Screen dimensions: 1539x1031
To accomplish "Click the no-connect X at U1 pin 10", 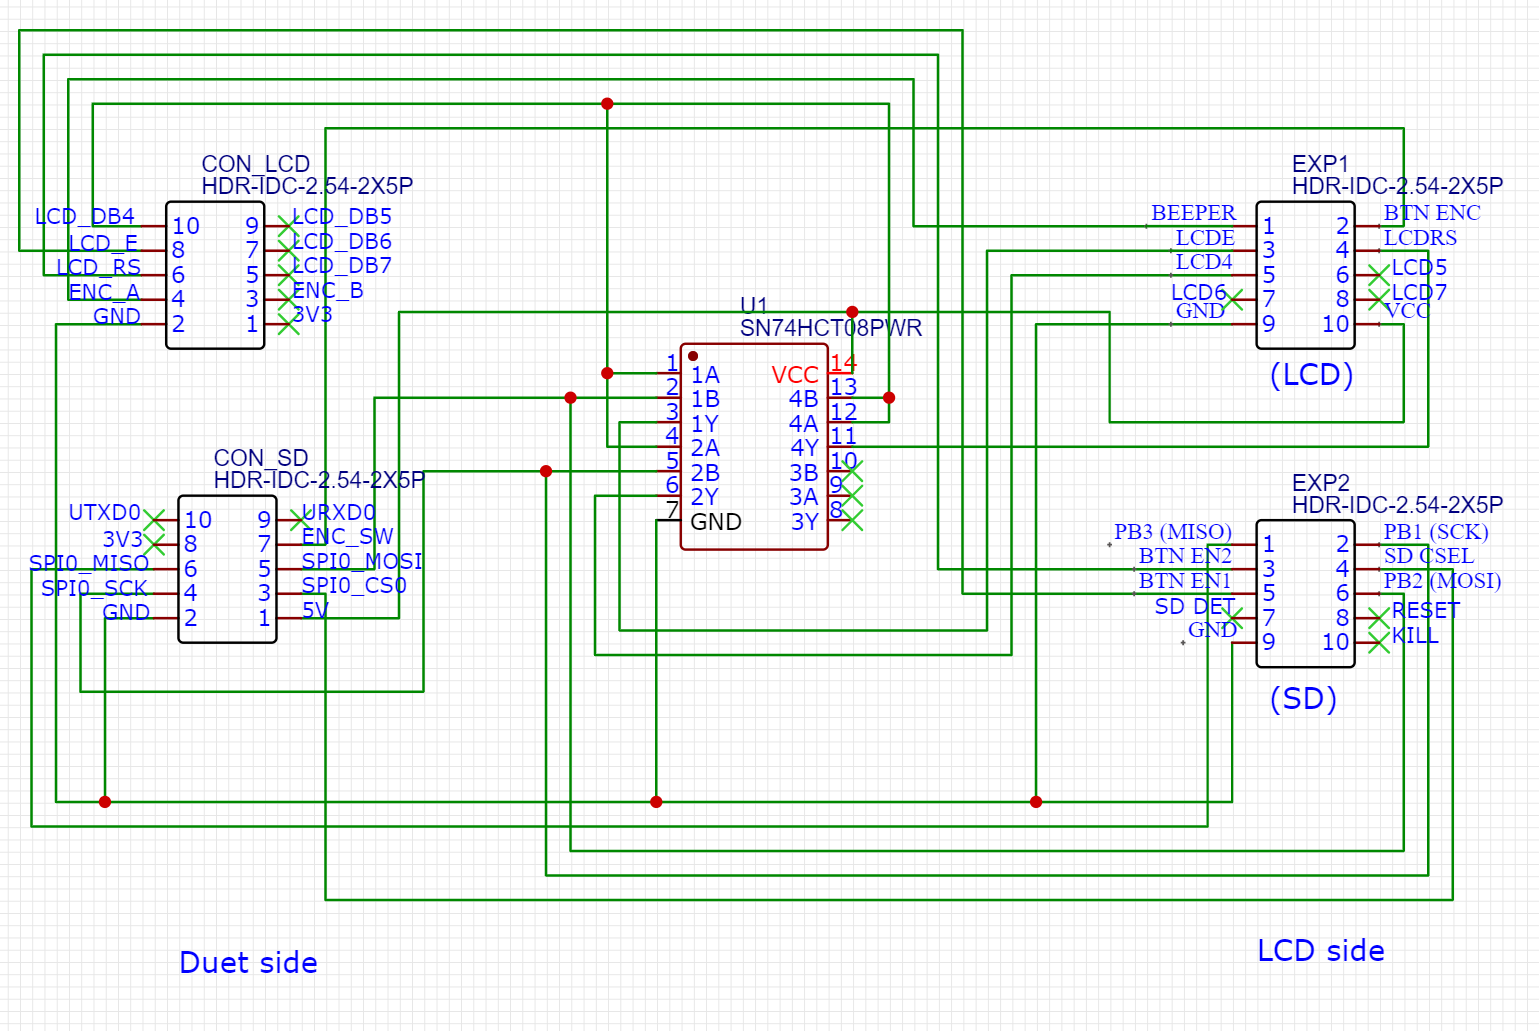I will click(x=852, y=471).
